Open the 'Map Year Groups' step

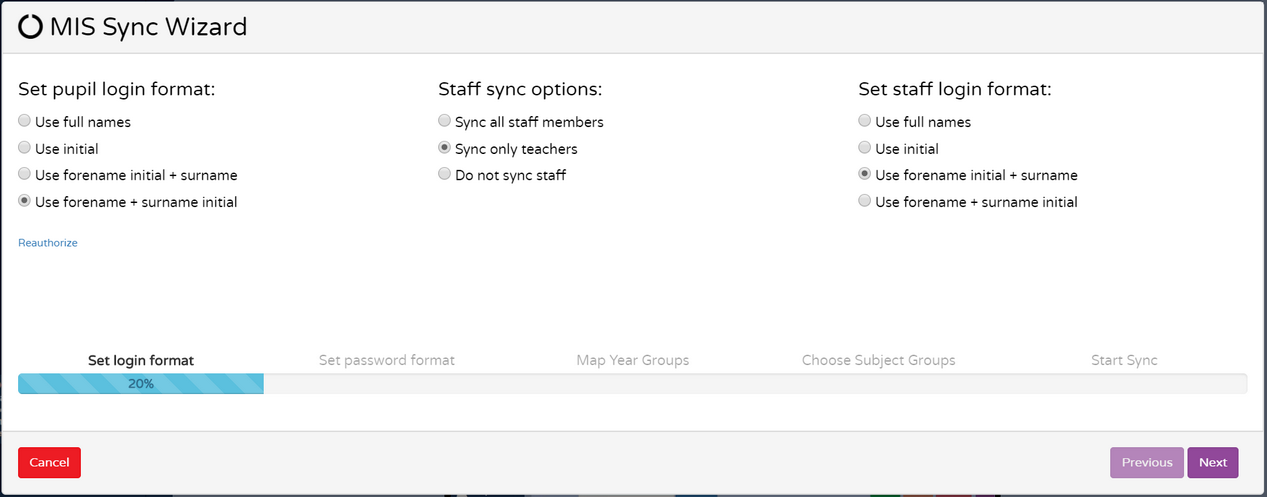(x=632, y=360)
